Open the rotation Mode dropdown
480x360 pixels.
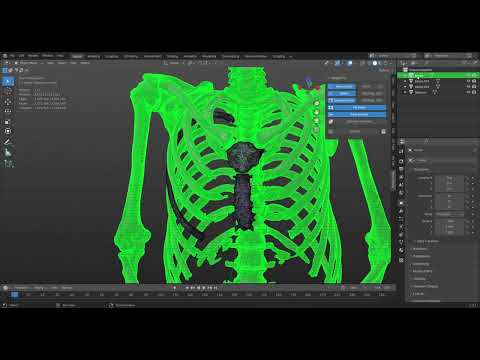pos(450,214)
